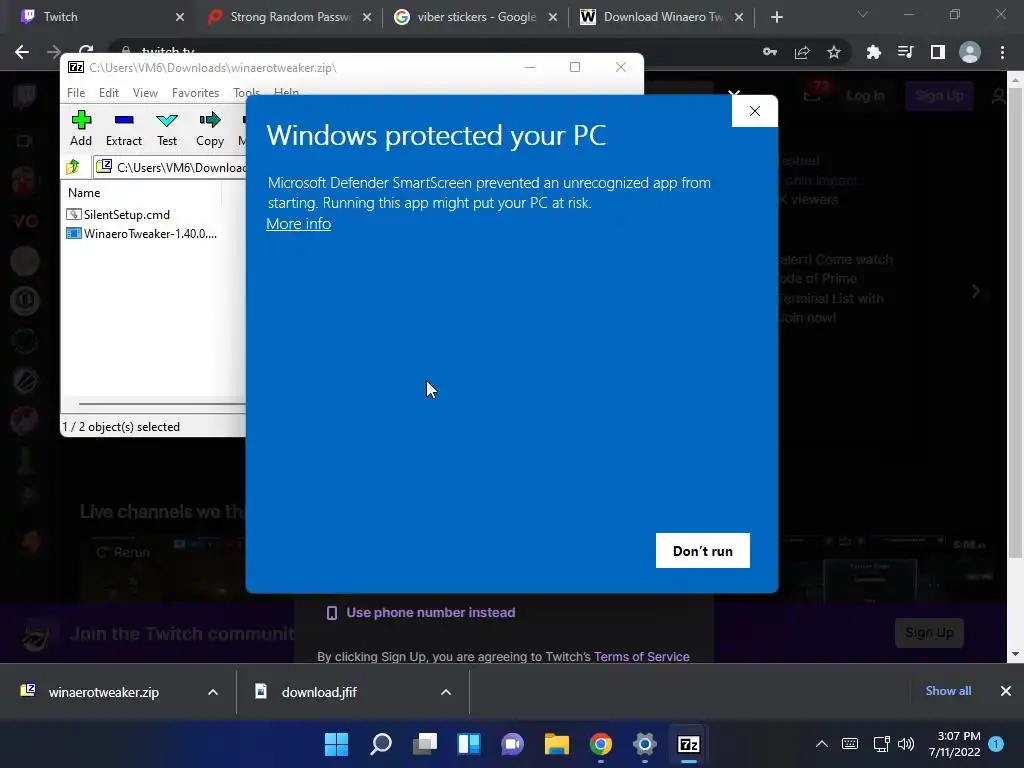Viewport: 1024px width, 768px height.
Task: Close the viber stickers tab
Action: click(x=553, y=17)
